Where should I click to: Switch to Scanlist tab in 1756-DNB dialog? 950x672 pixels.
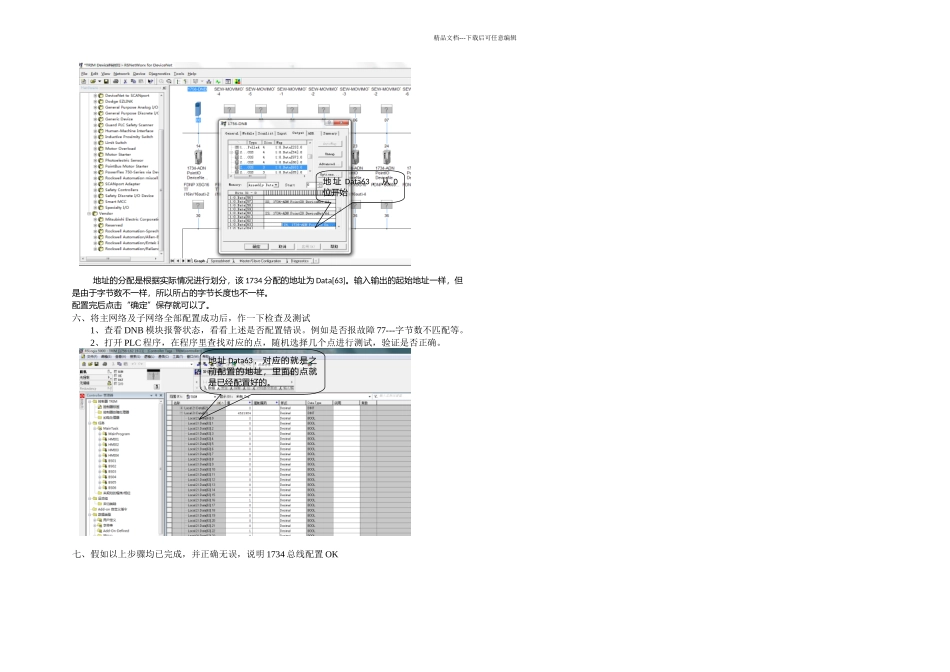click(265, 133)
